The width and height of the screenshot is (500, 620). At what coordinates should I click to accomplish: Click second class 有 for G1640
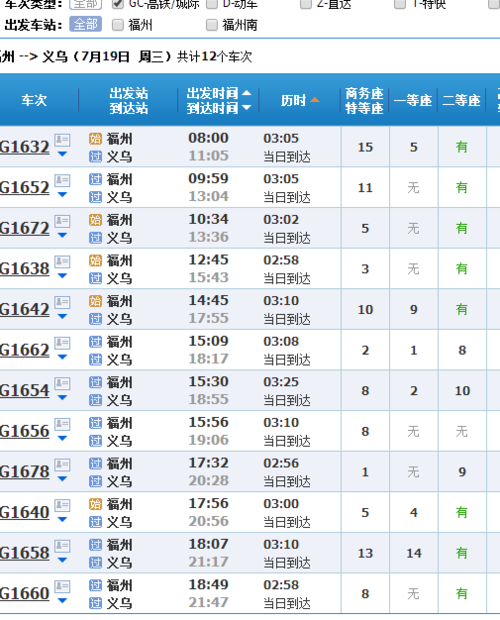click(462, 512)
